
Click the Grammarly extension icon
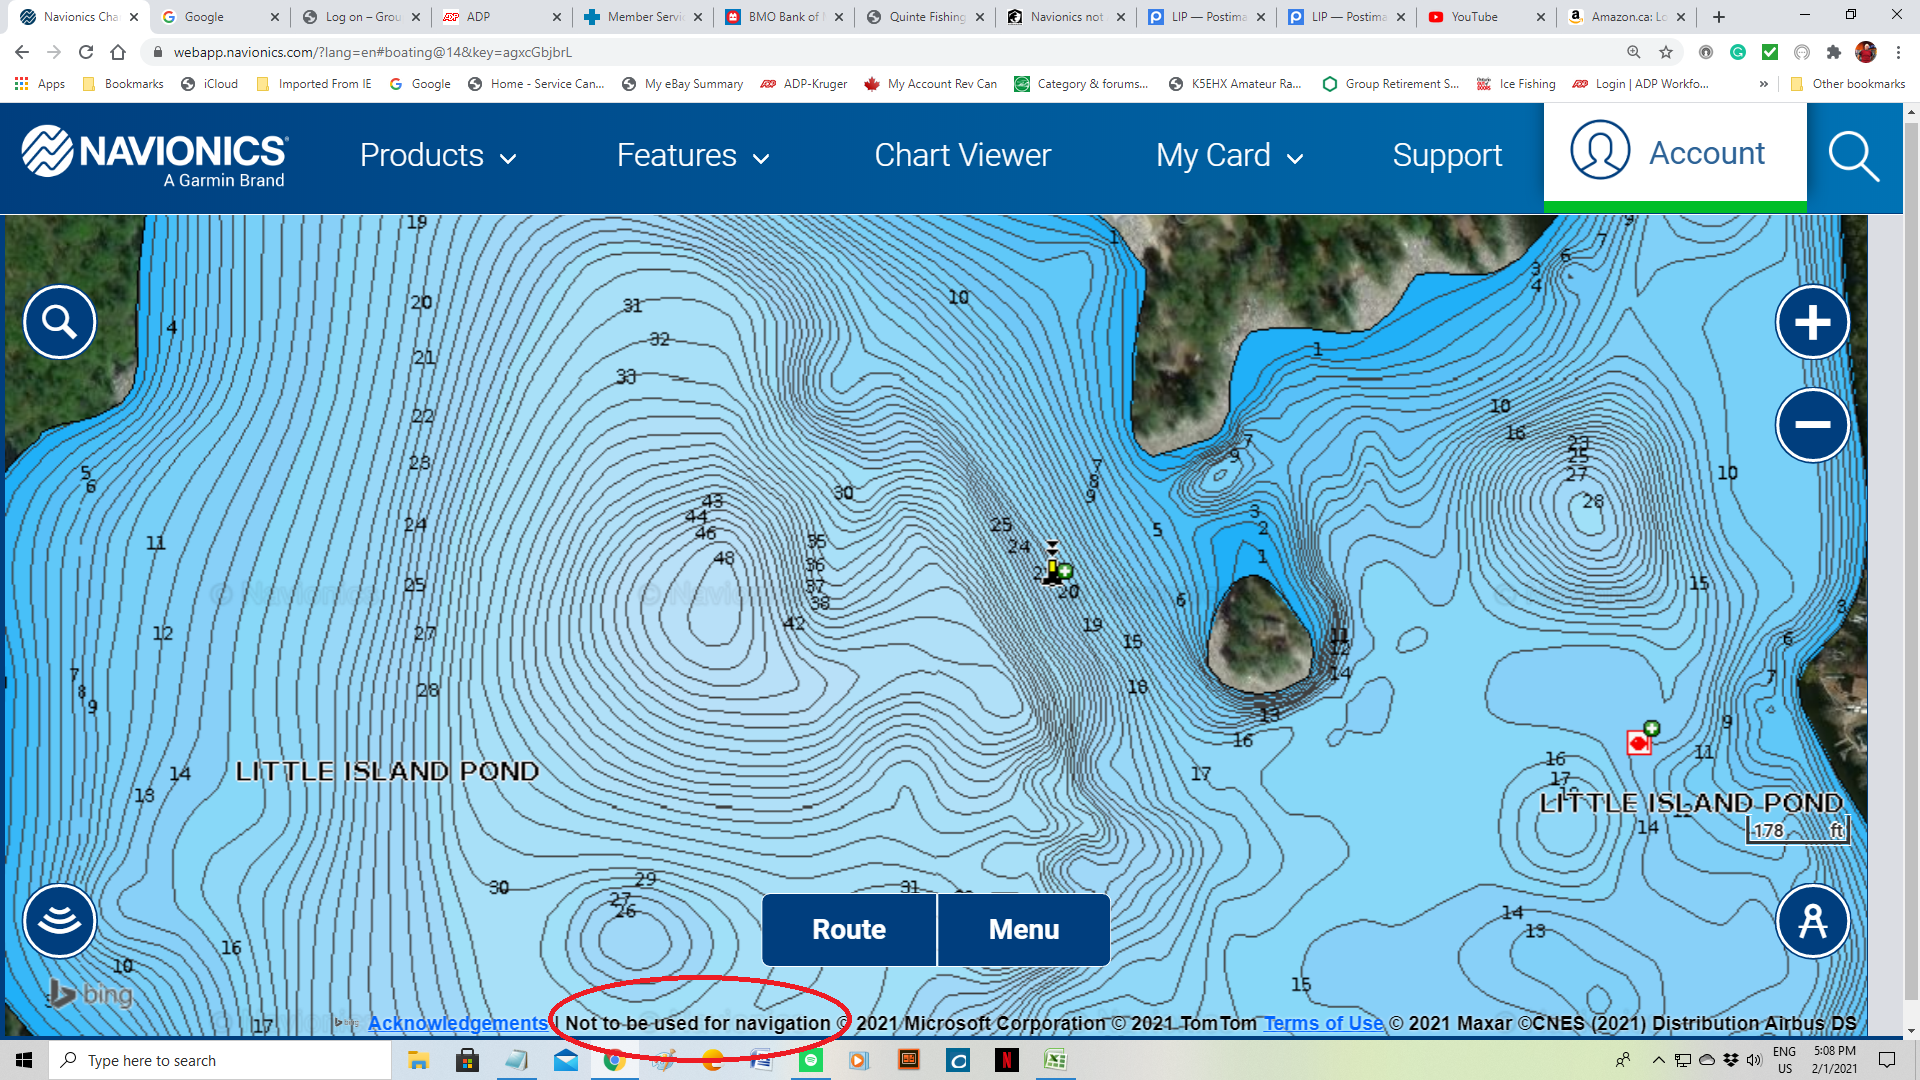point(1738,52)
